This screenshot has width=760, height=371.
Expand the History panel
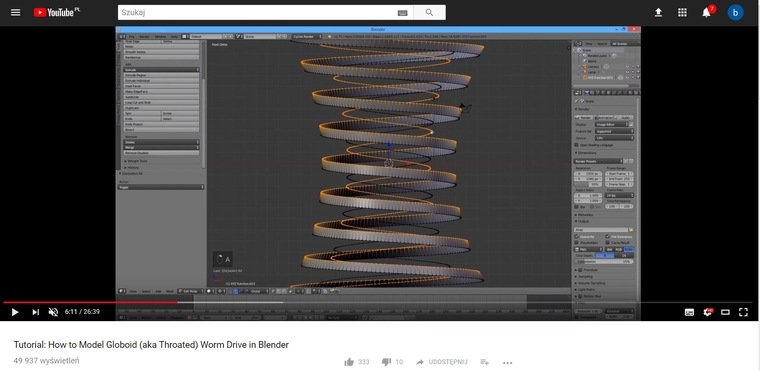point(132,167)
